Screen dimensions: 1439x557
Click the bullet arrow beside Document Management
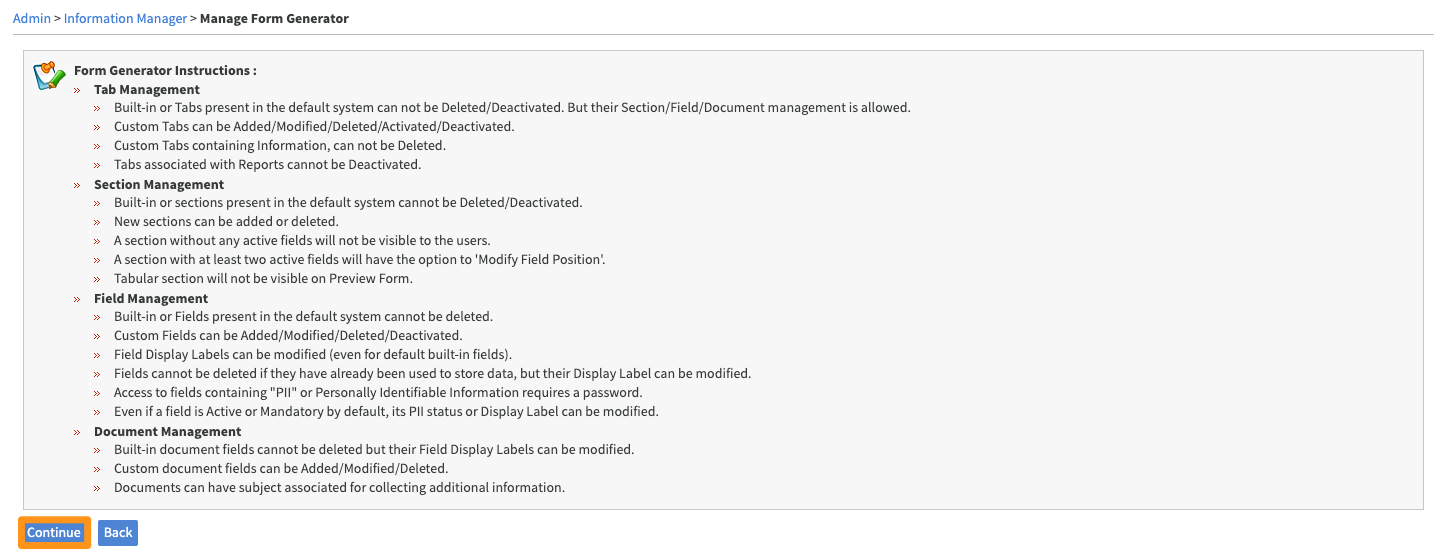(77, 432)
